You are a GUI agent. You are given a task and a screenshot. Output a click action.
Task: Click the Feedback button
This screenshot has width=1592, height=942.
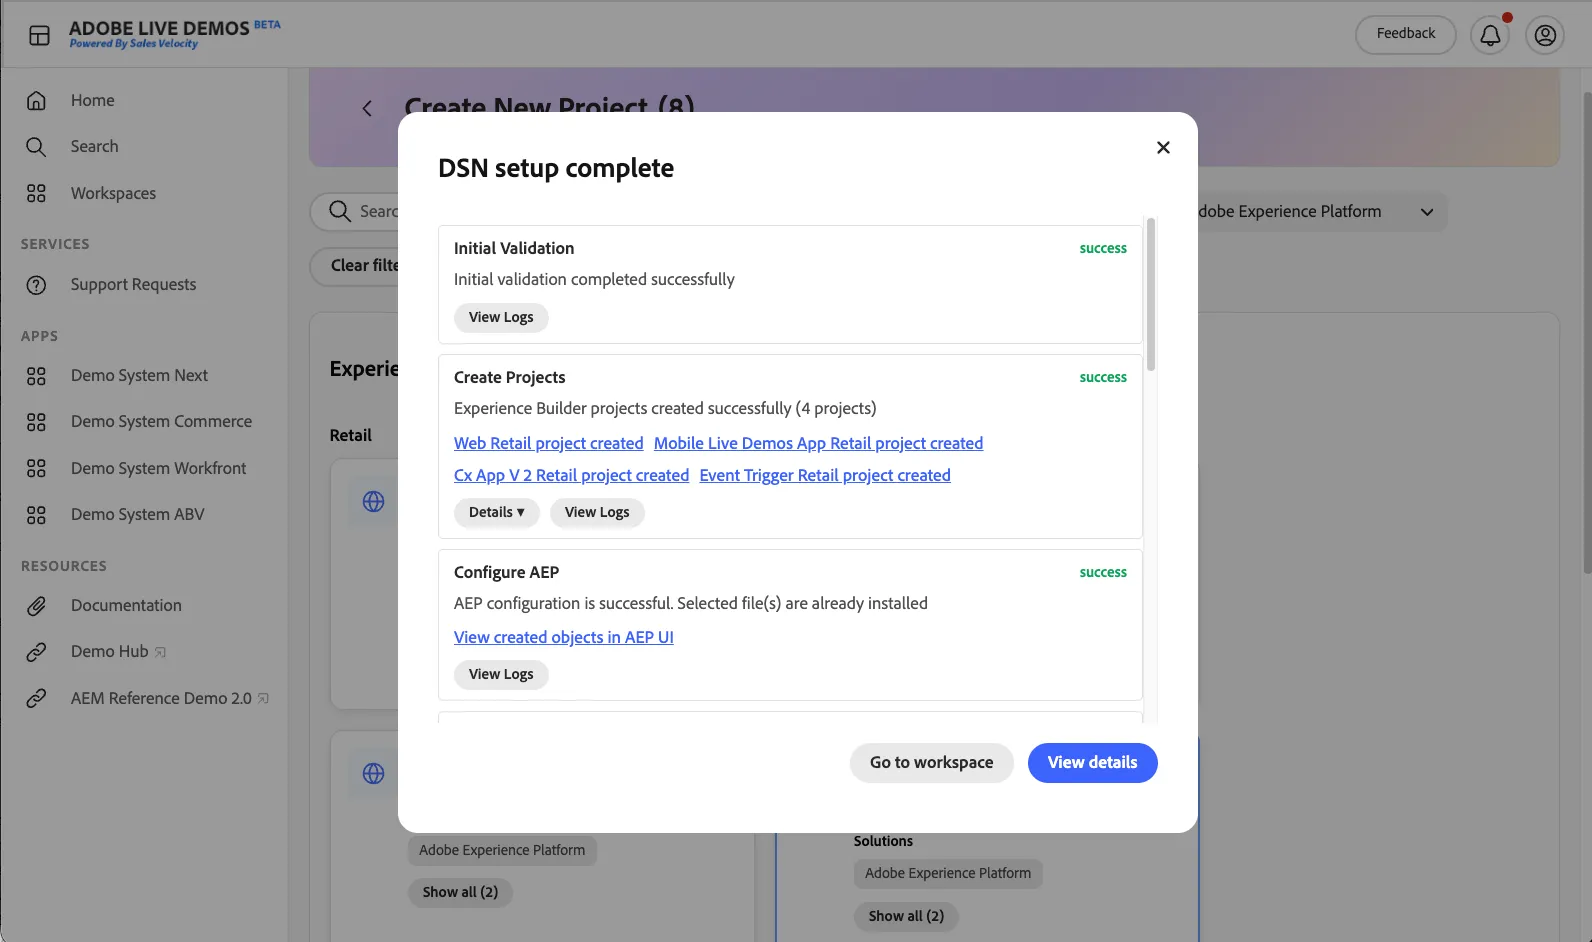pos(1405,34)
